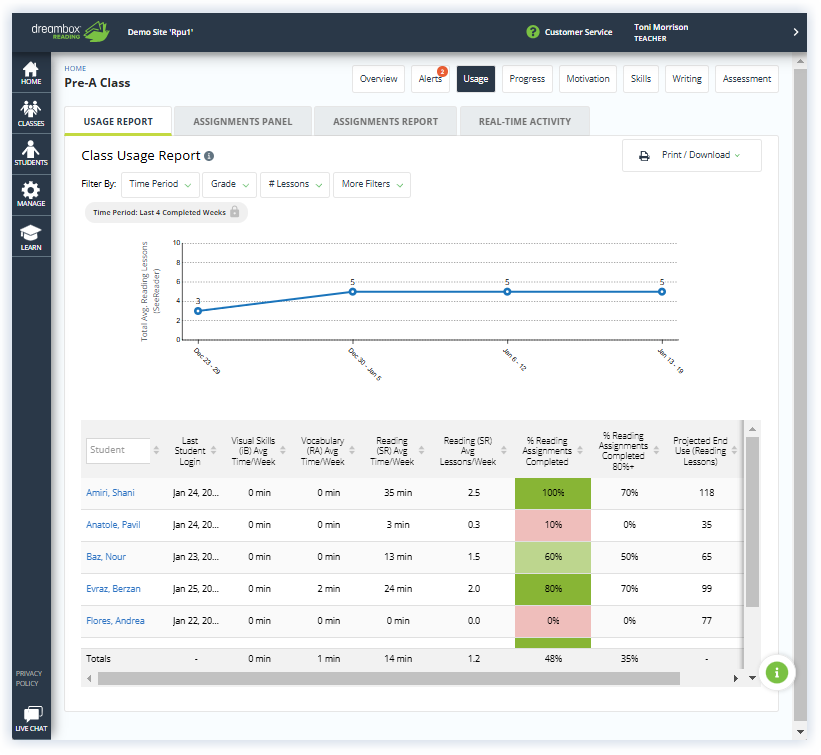Open the HOME section in the sidebar
Screen dimensions: 821x755
click(30, 73)
